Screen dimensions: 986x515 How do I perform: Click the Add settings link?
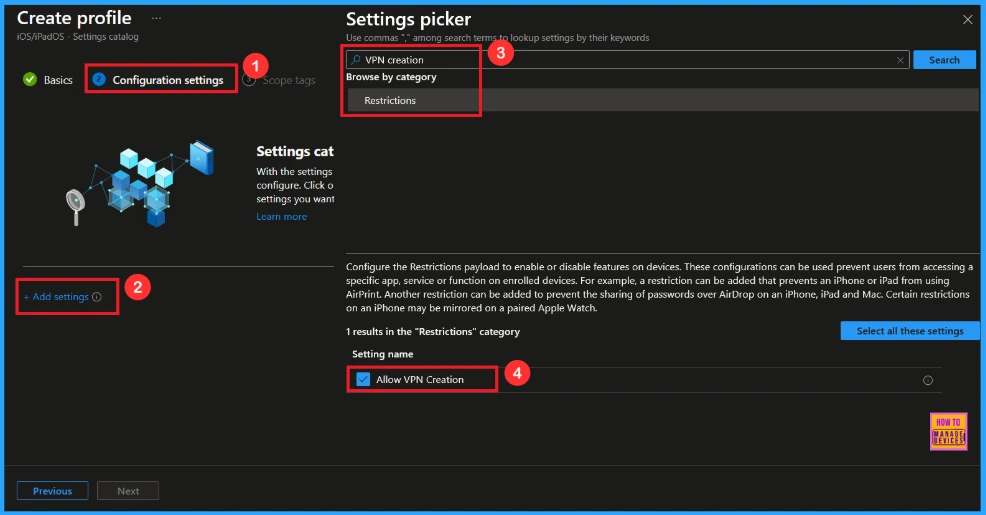click(x=56, y=297)
